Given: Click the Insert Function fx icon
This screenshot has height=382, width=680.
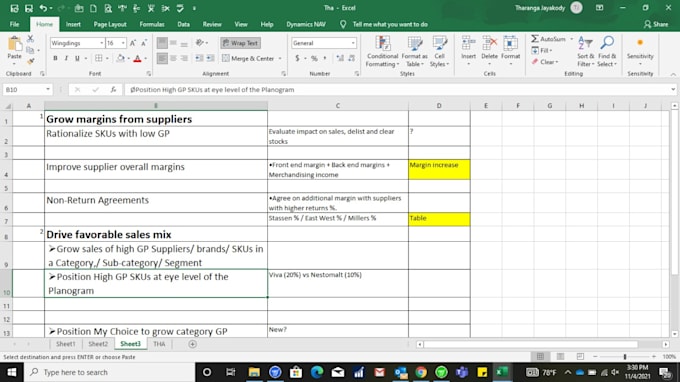Looking at the screenshot, I should (x=113, y=90).
